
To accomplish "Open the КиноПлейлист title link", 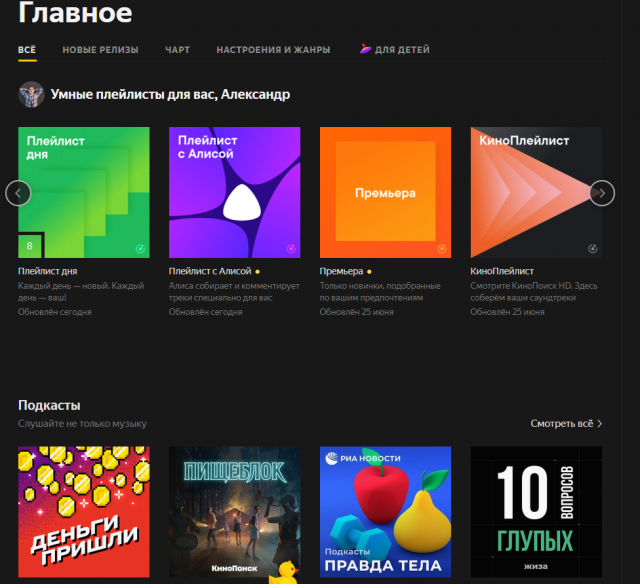I will pyautogui.click(x=502, y=271).
